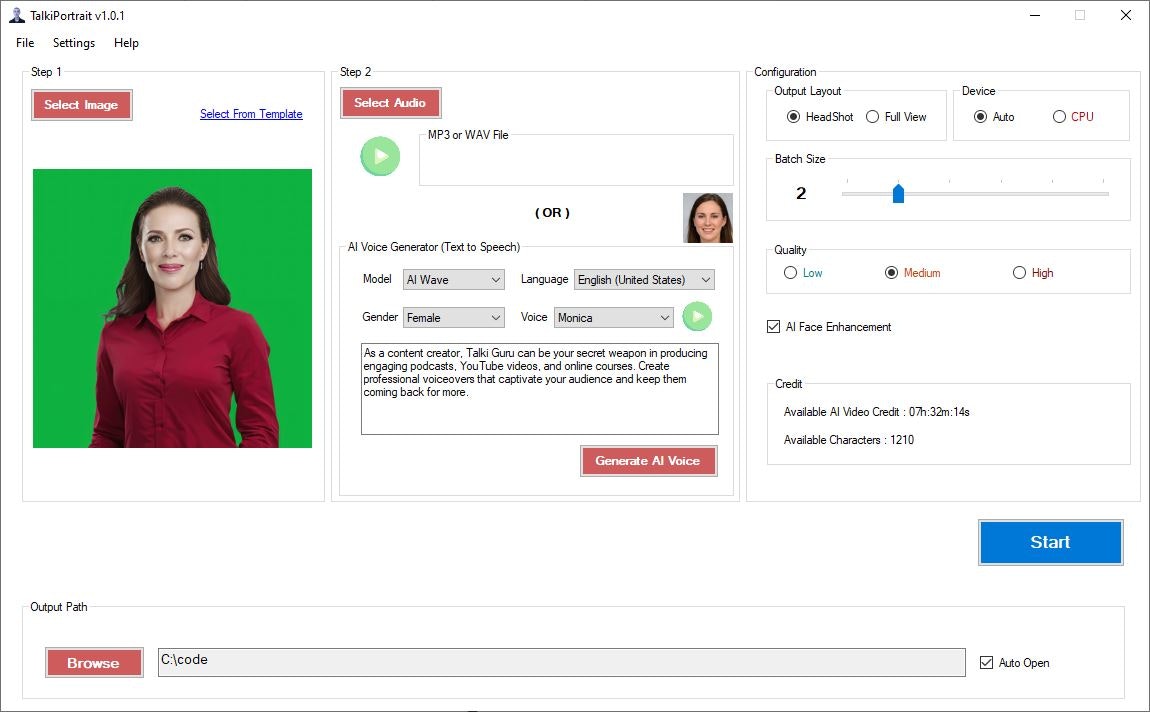This screenshot has height=712, width=1150.
Task: Open the Language dropdown
Action: [x=644, y=279]
